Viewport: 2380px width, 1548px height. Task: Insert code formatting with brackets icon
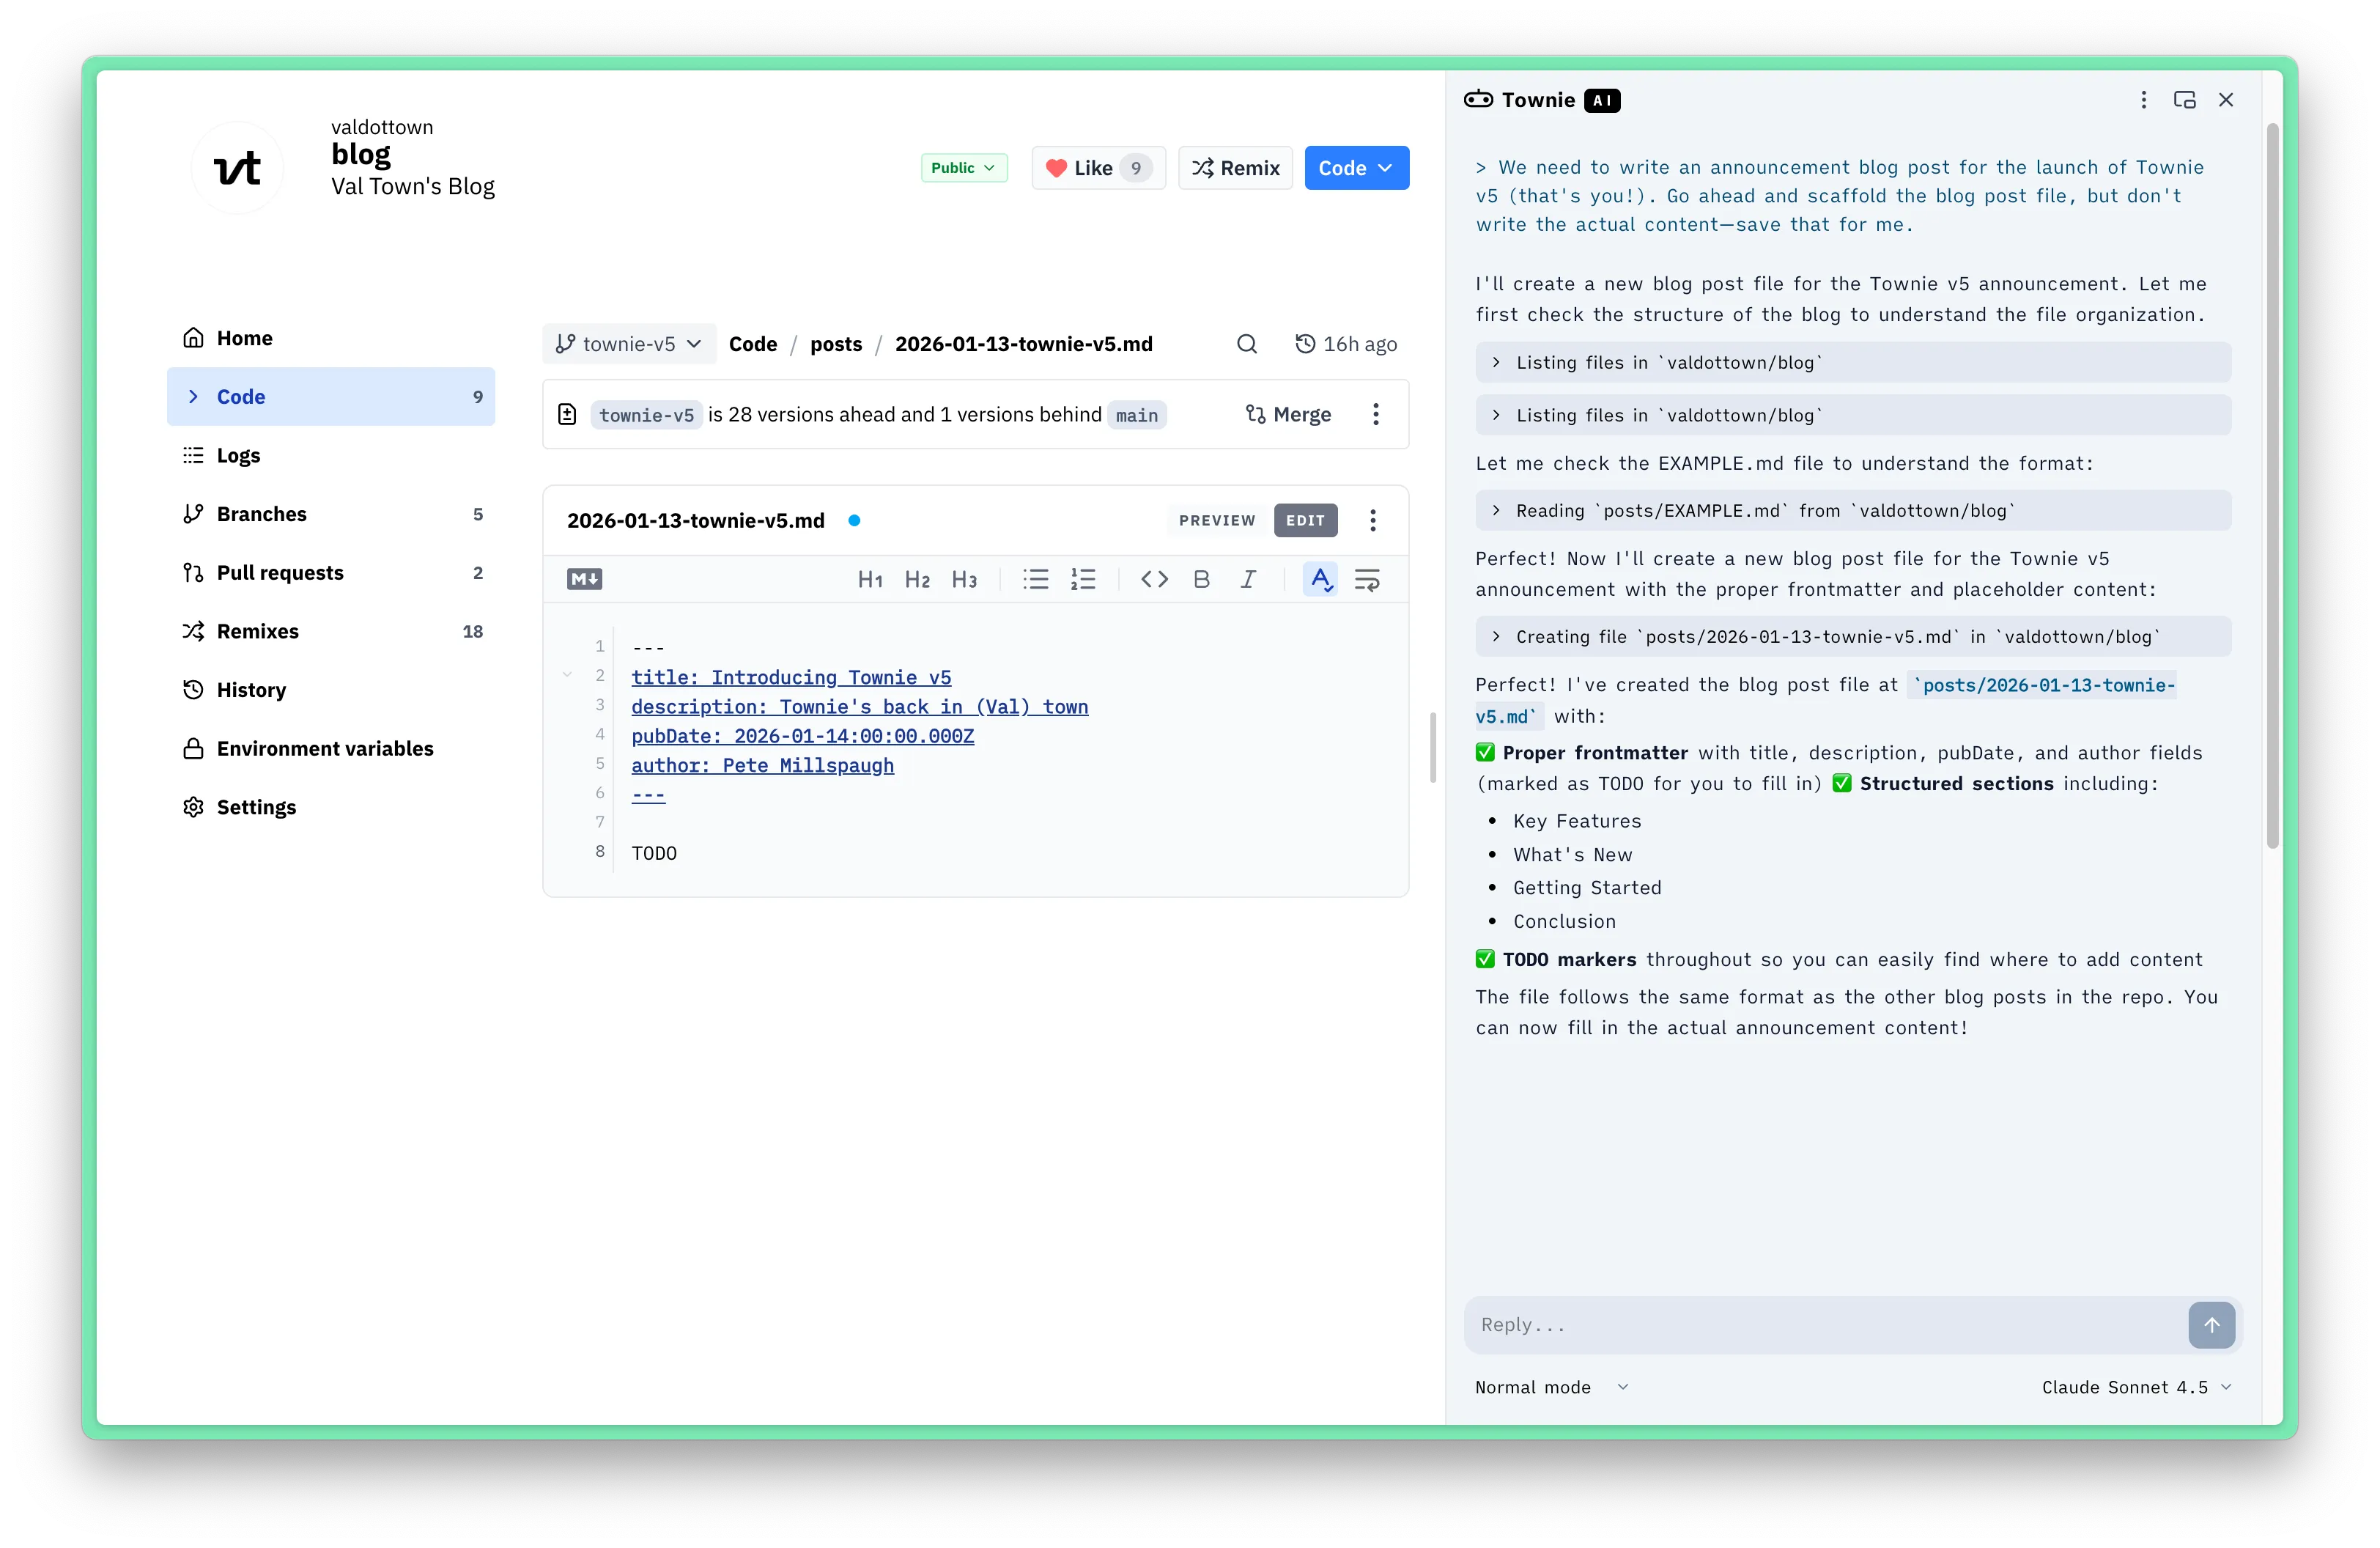[1154, 579]
